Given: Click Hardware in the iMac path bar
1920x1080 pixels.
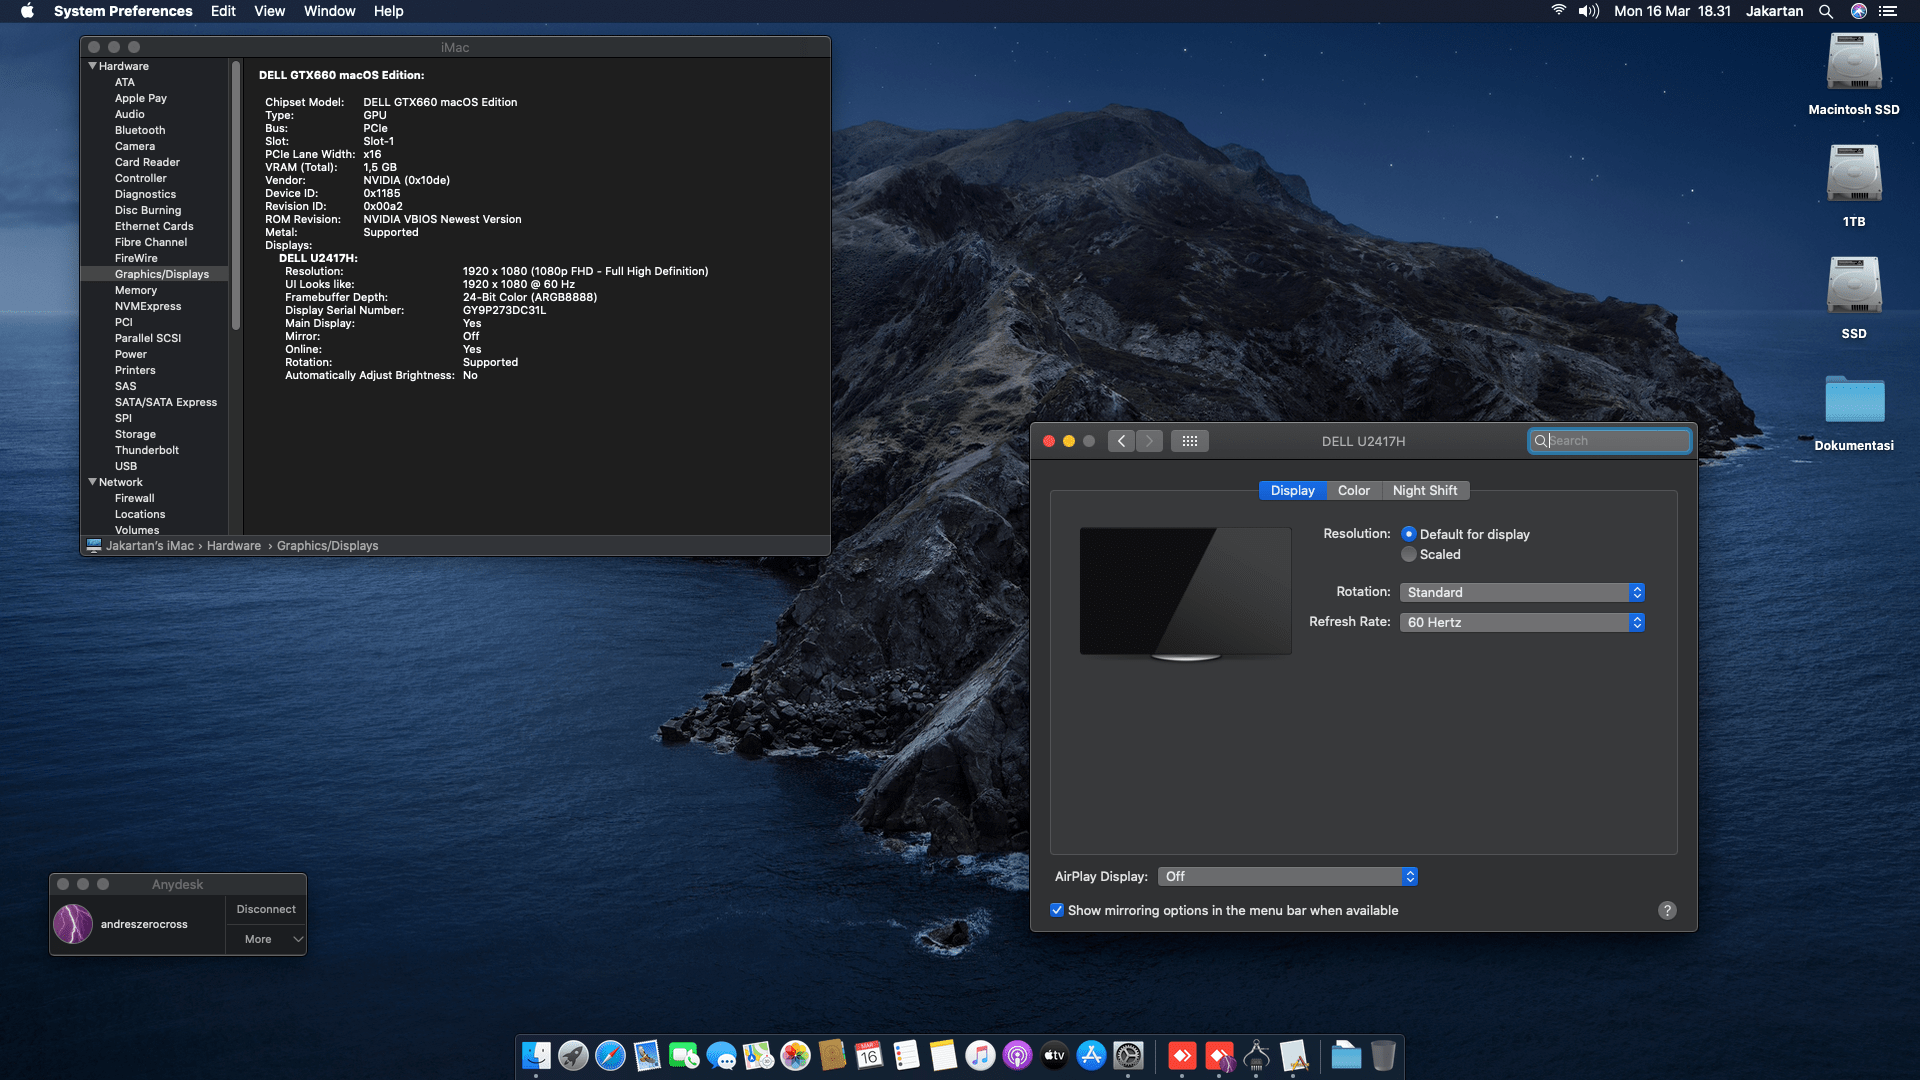Looking at the screenshot, I should pyautogui.click(x=234, y=546).
